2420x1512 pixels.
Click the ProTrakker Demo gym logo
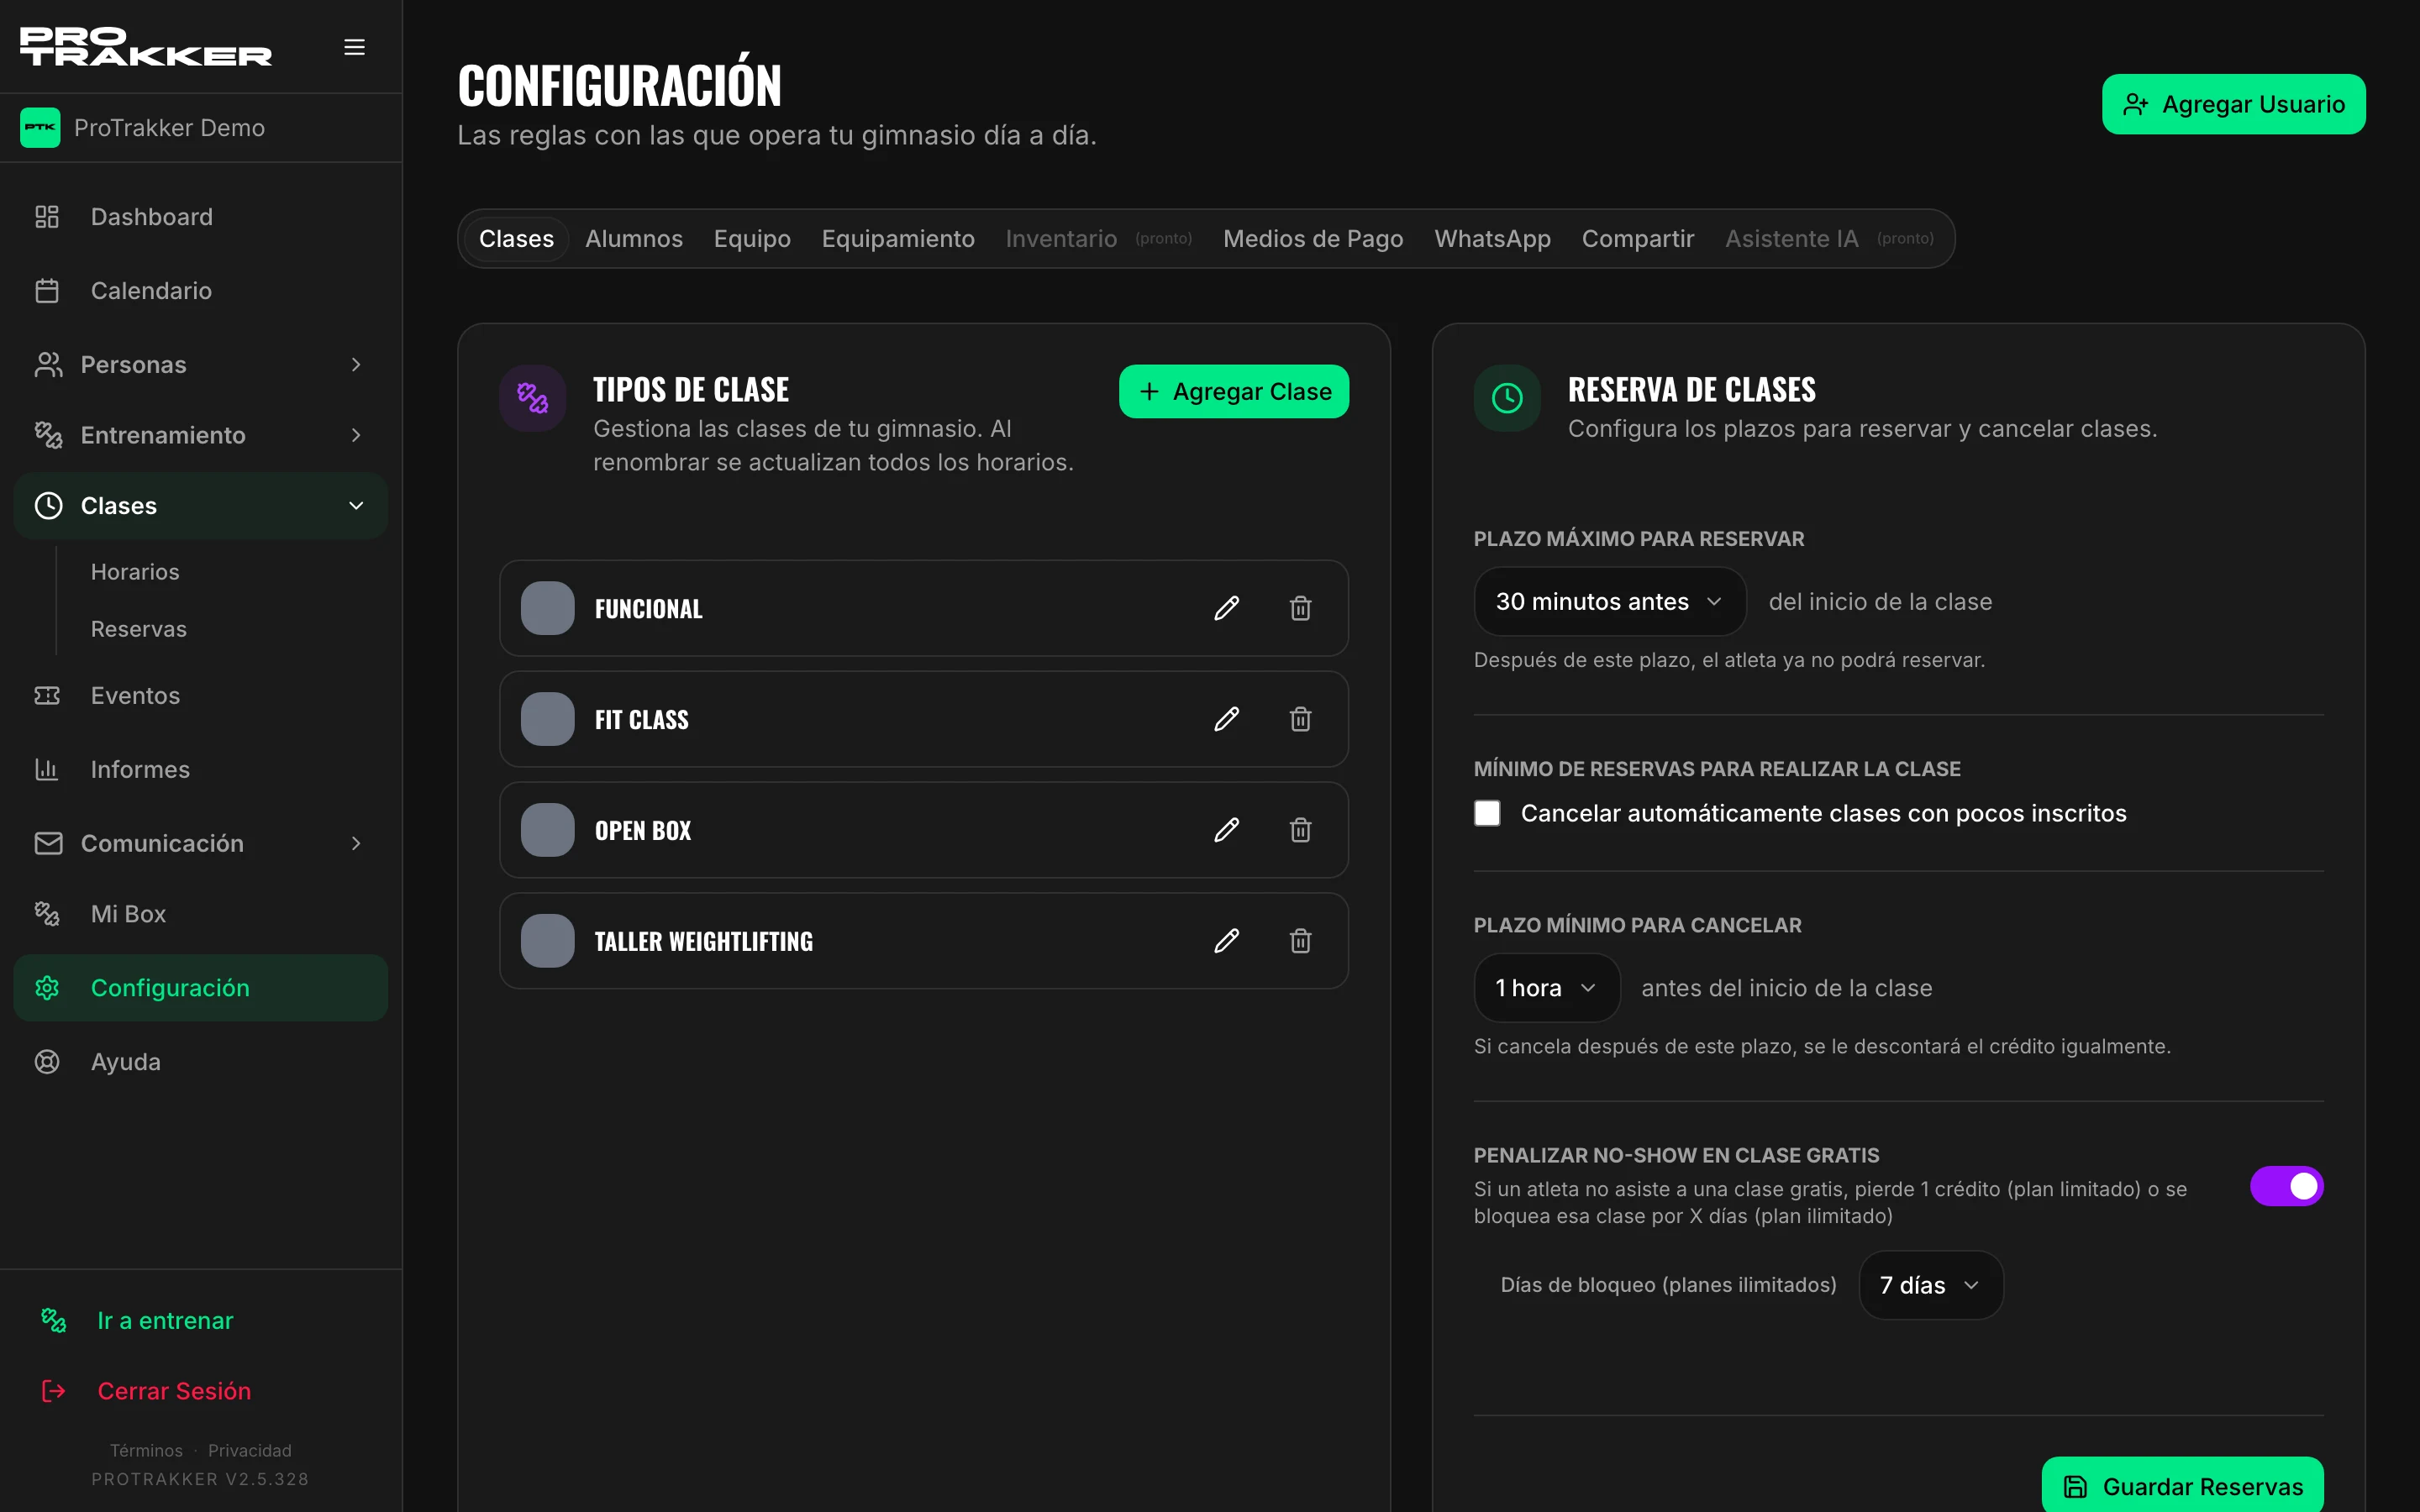[x=40, y=128]
